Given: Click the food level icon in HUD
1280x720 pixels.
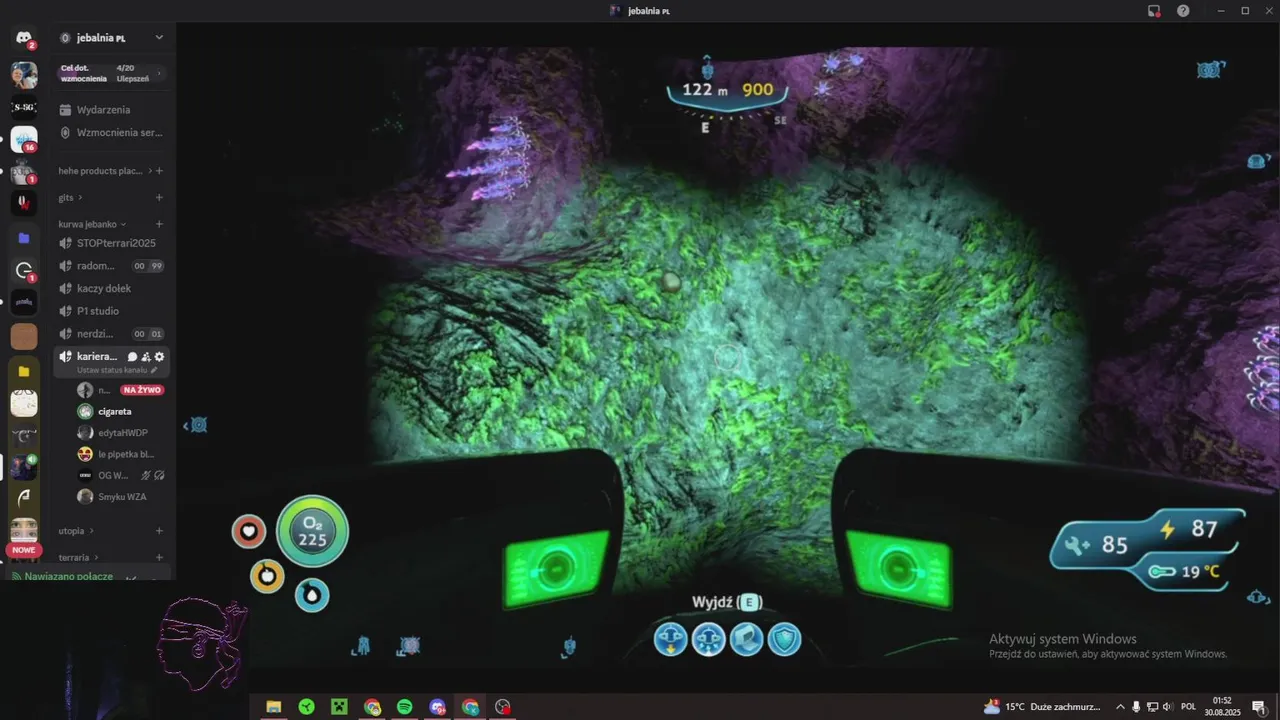Looking at the screenshot, I should point(267,576).
